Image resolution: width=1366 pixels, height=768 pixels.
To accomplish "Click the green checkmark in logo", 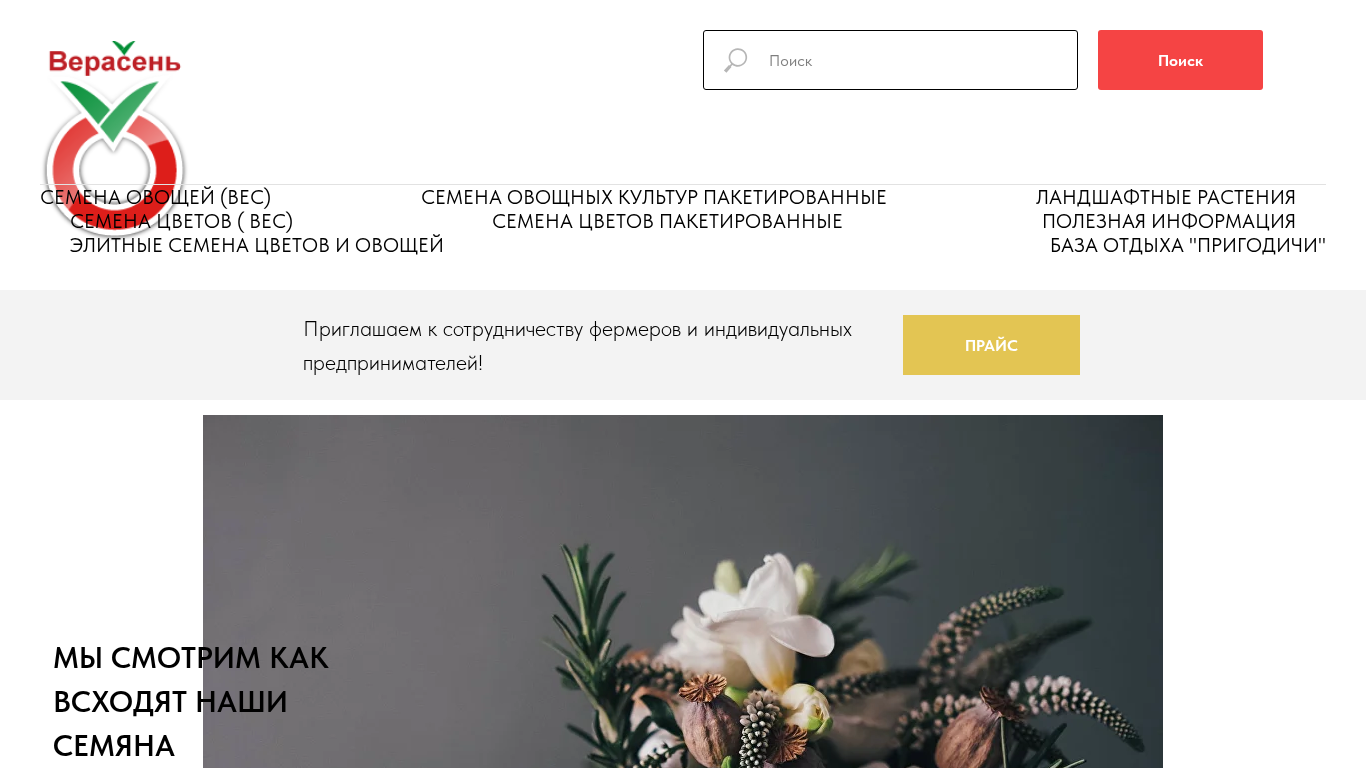I will 110,108.
